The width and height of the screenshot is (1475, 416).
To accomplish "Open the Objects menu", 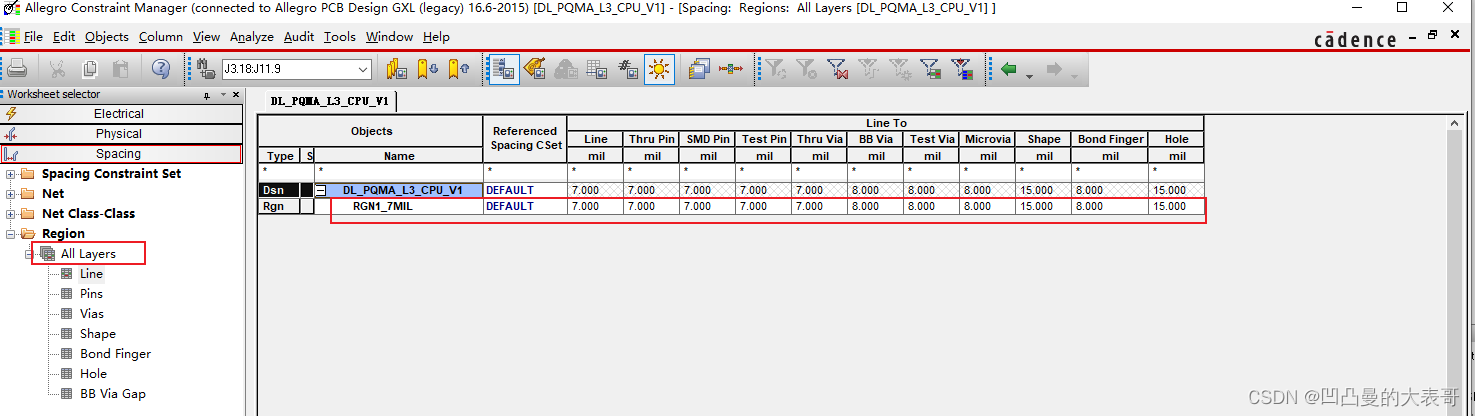I will (107, 37).
